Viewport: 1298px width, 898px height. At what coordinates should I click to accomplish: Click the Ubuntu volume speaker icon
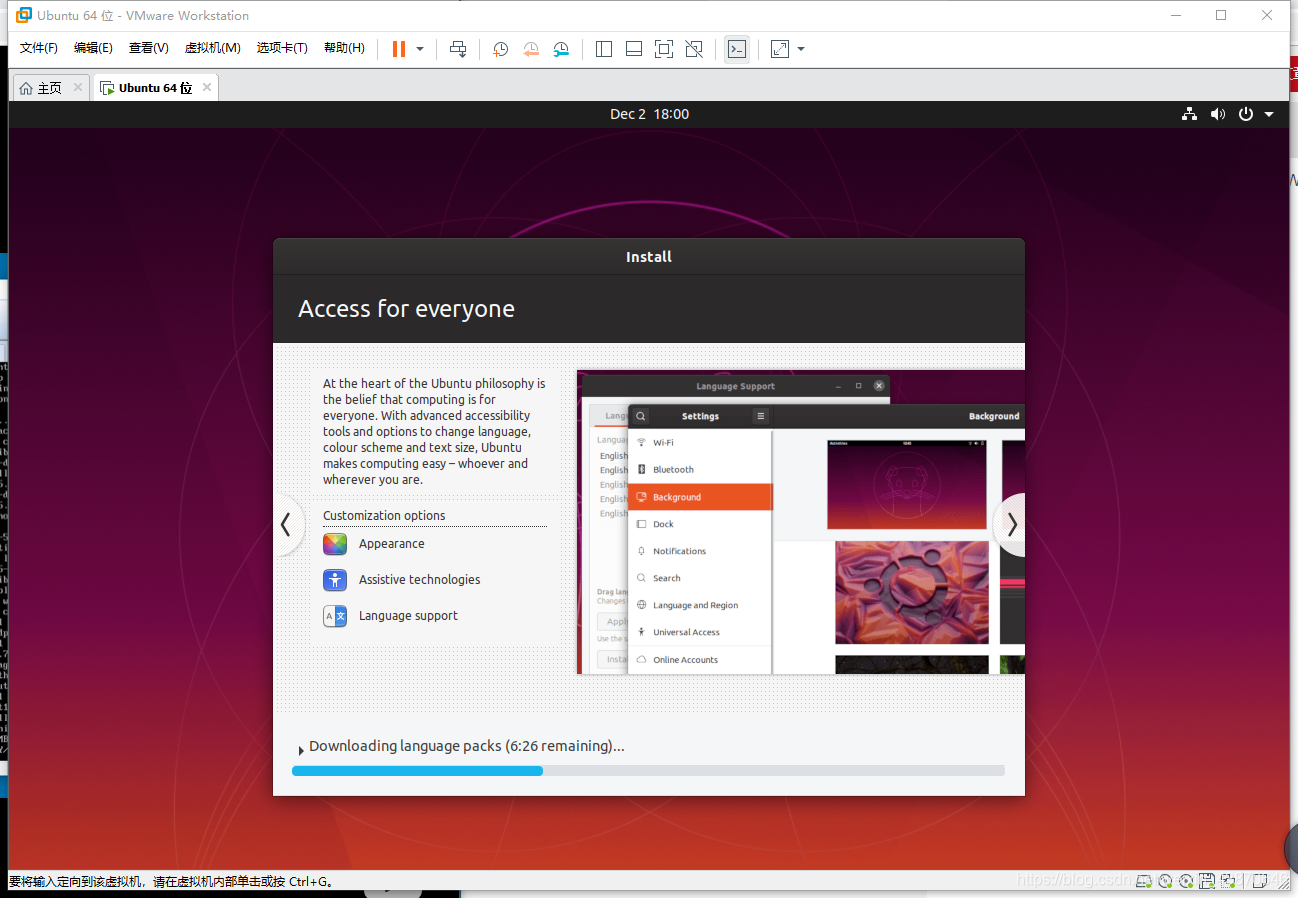1217,114
